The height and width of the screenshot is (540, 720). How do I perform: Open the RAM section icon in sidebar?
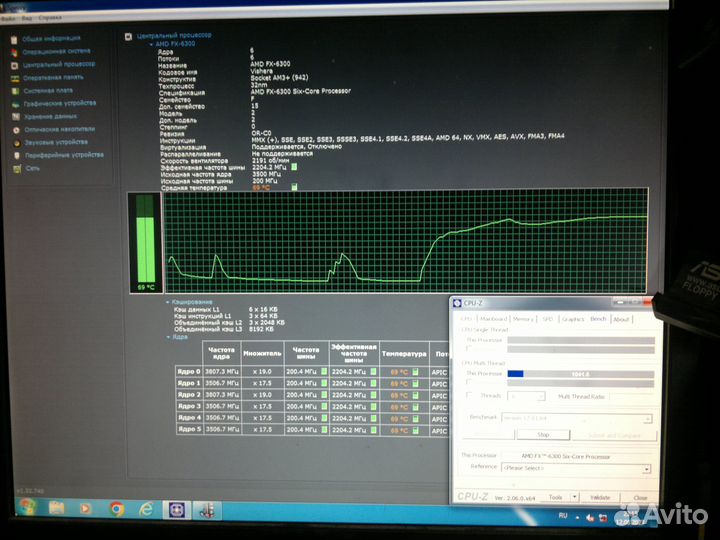pos(15,79)
